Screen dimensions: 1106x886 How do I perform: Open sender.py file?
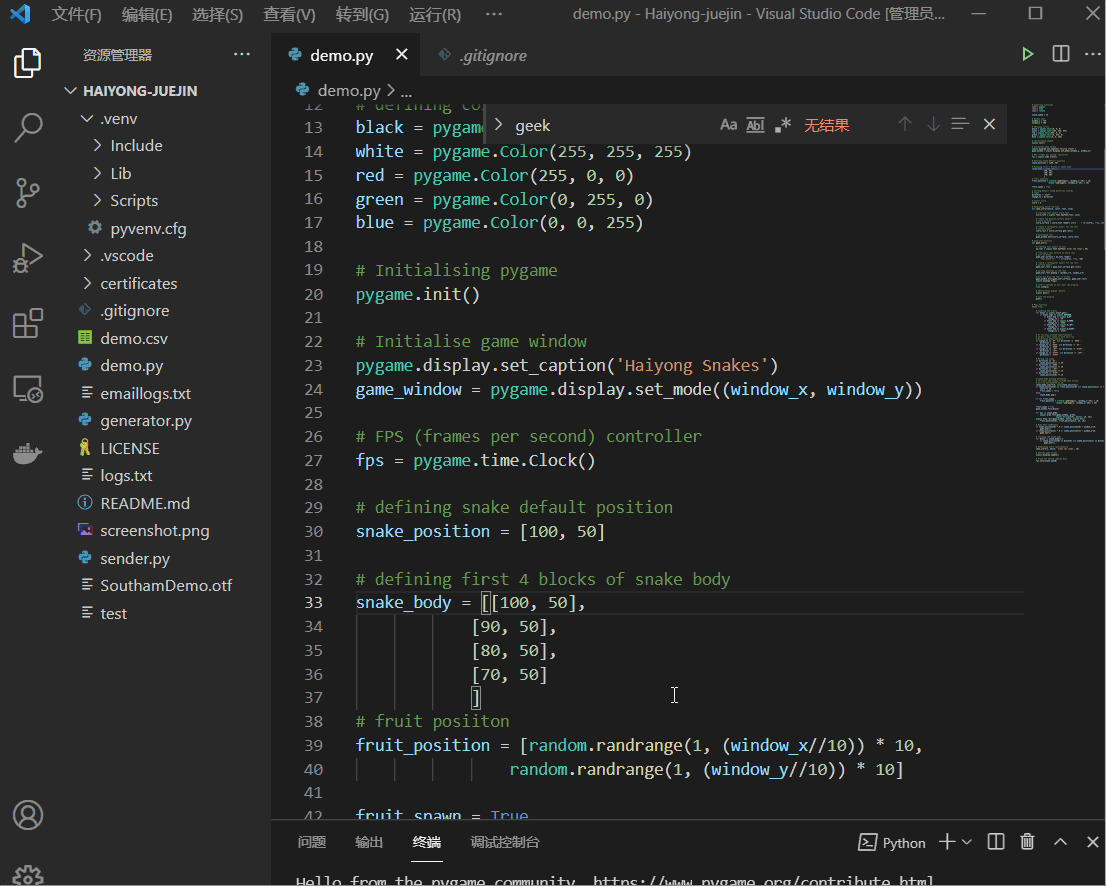click(x=135, y=559)
